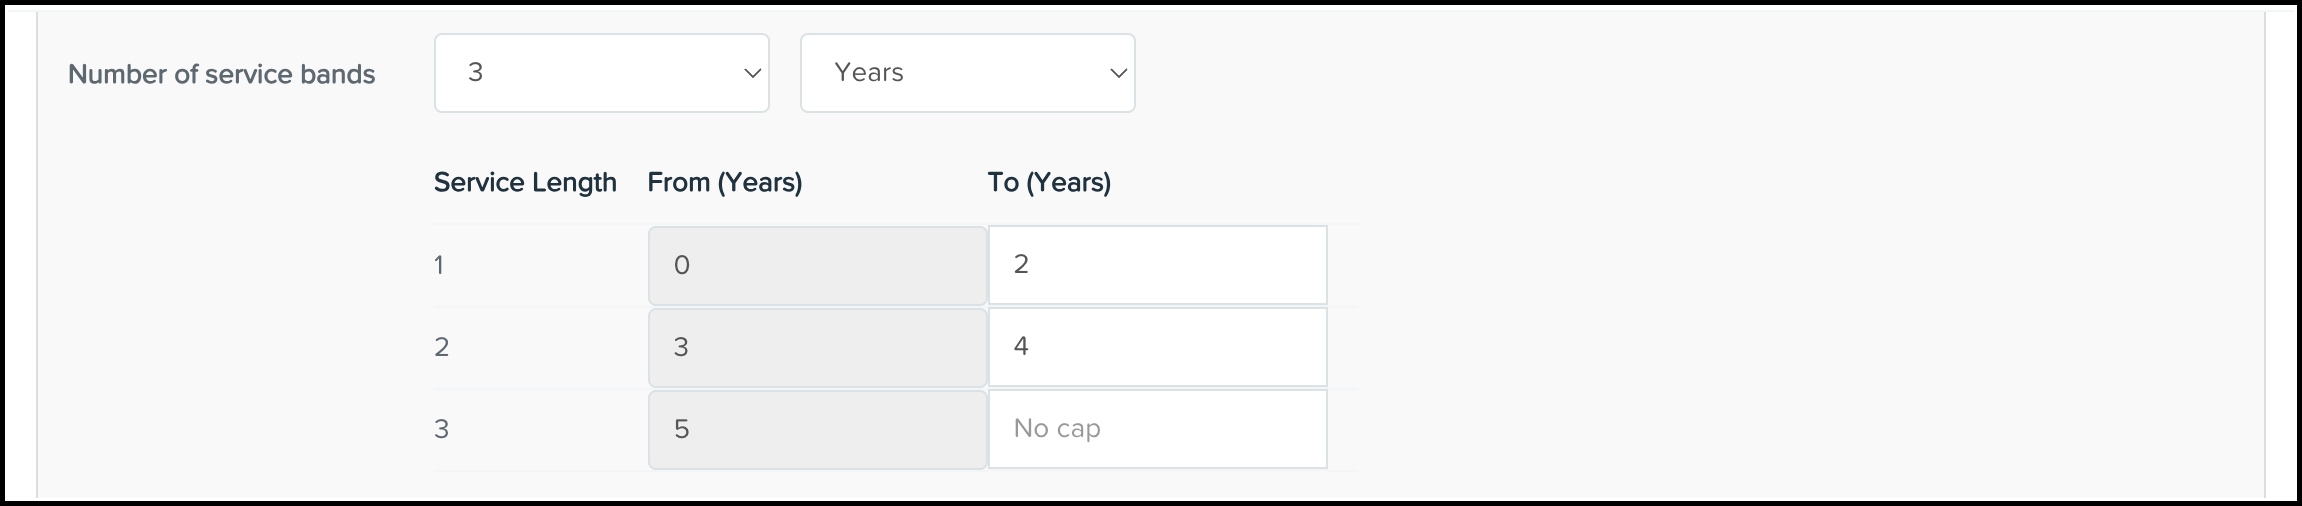Select the 'No cap' To field
2302x506 pixels.
pyautogui.click(x=1157, y=429)
